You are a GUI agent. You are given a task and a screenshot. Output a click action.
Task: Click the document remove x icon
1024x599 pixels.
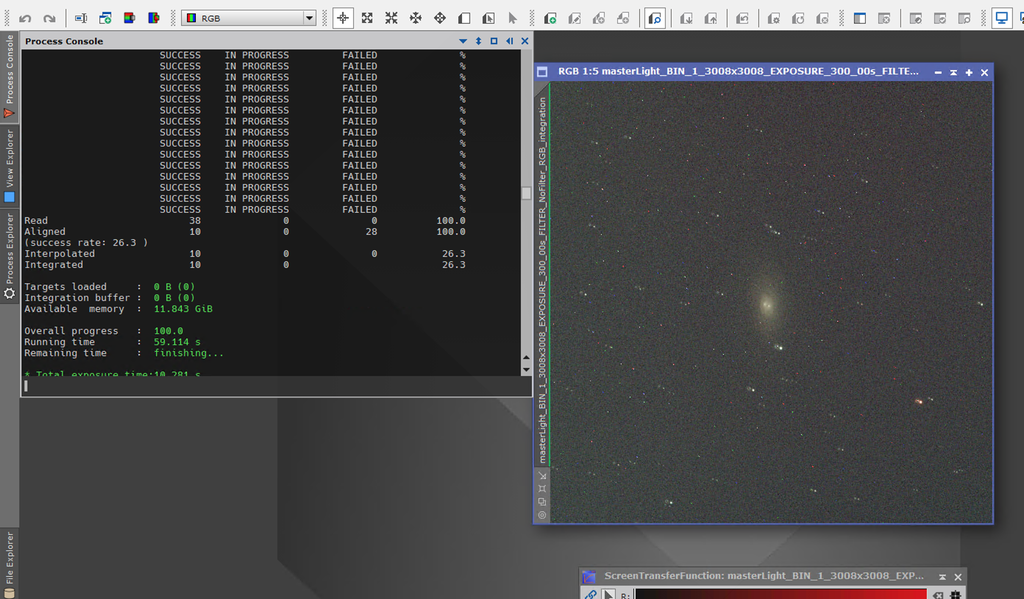822,18
